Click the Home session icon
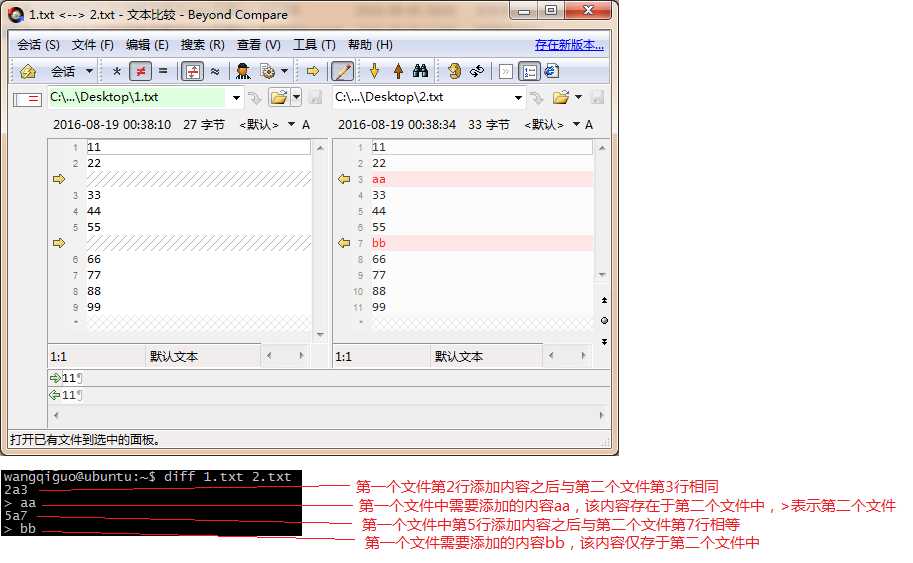The image size is (913, 563). click(x=27, y=71)
